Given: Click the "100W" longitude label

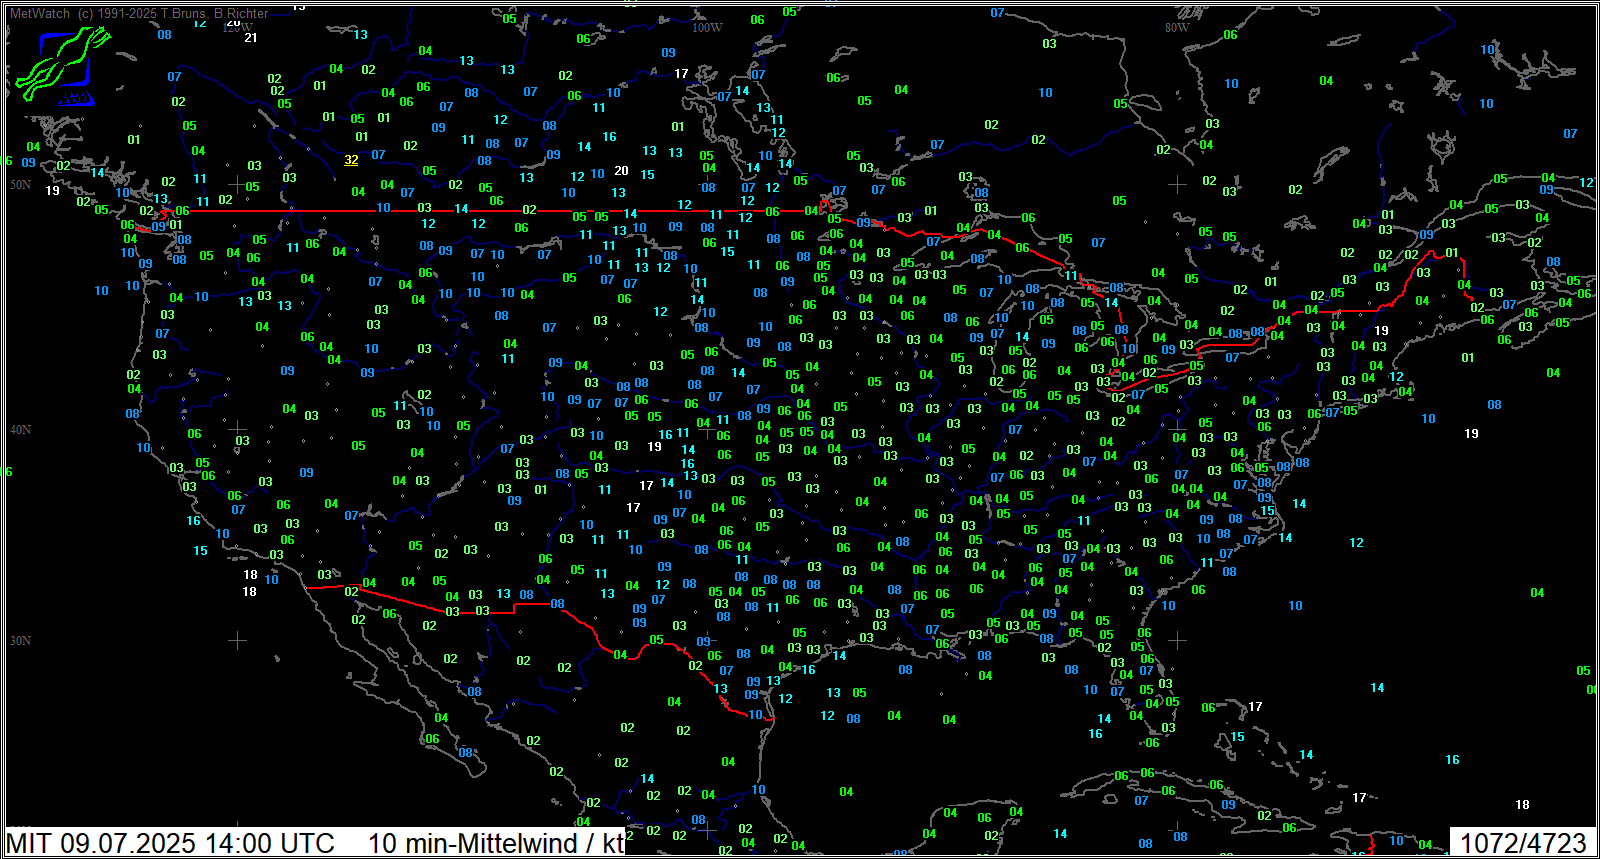Looking at the screenshot, I should coord(707,28).
